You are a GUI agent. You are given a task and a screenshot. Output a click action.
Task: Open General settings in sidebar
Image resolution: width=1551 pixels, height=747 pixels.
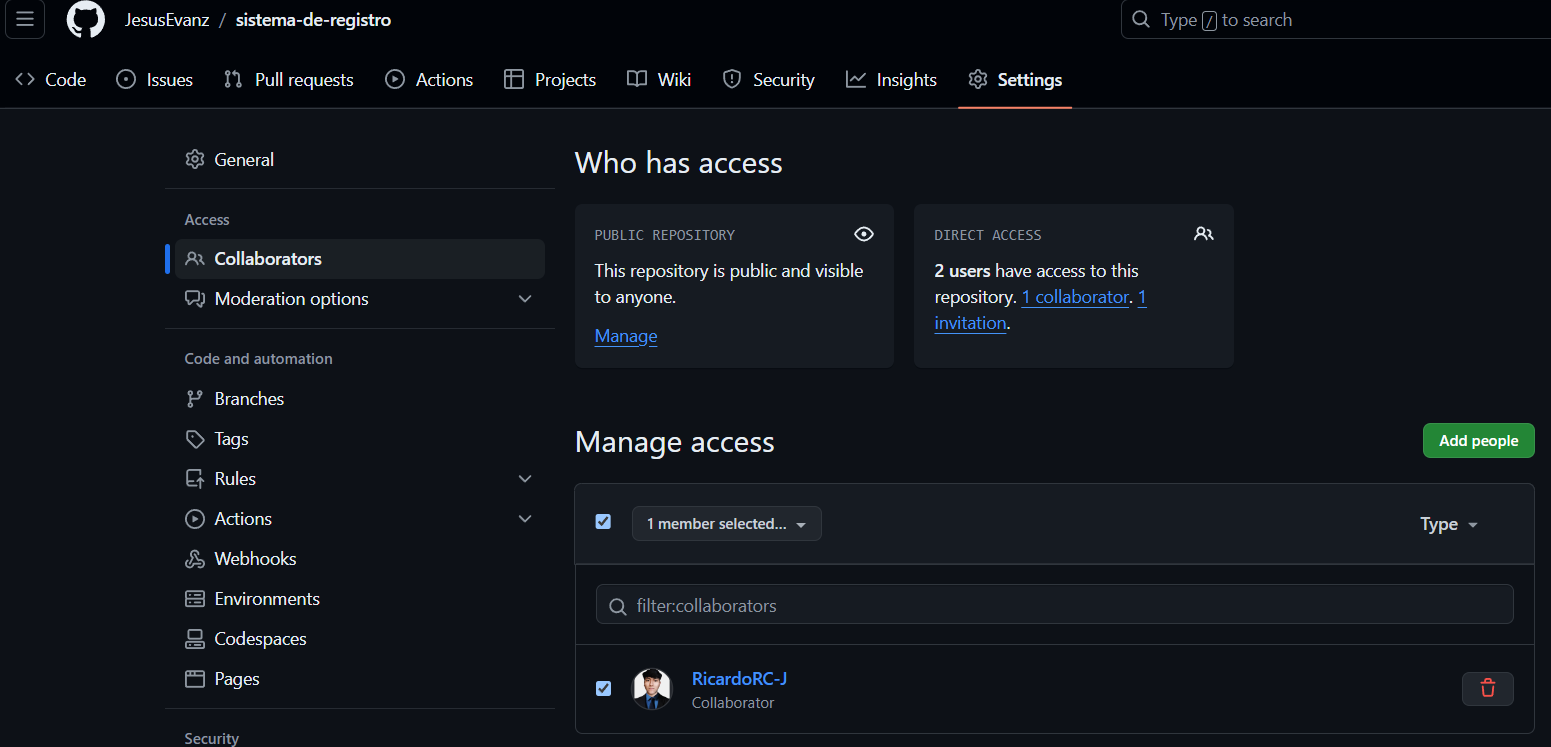[360, 160]
